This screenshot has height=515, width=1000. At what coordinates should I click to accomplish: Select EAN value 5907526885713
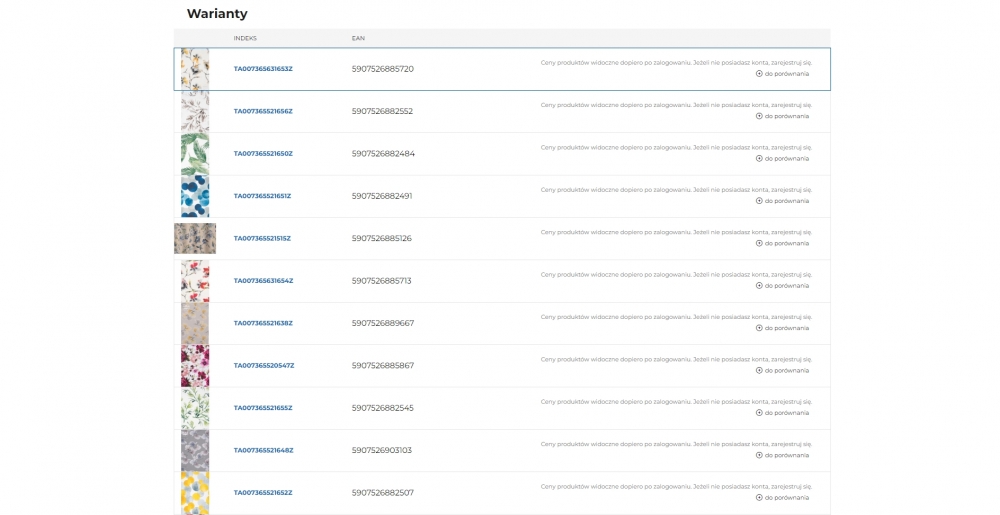click(381, 281)
